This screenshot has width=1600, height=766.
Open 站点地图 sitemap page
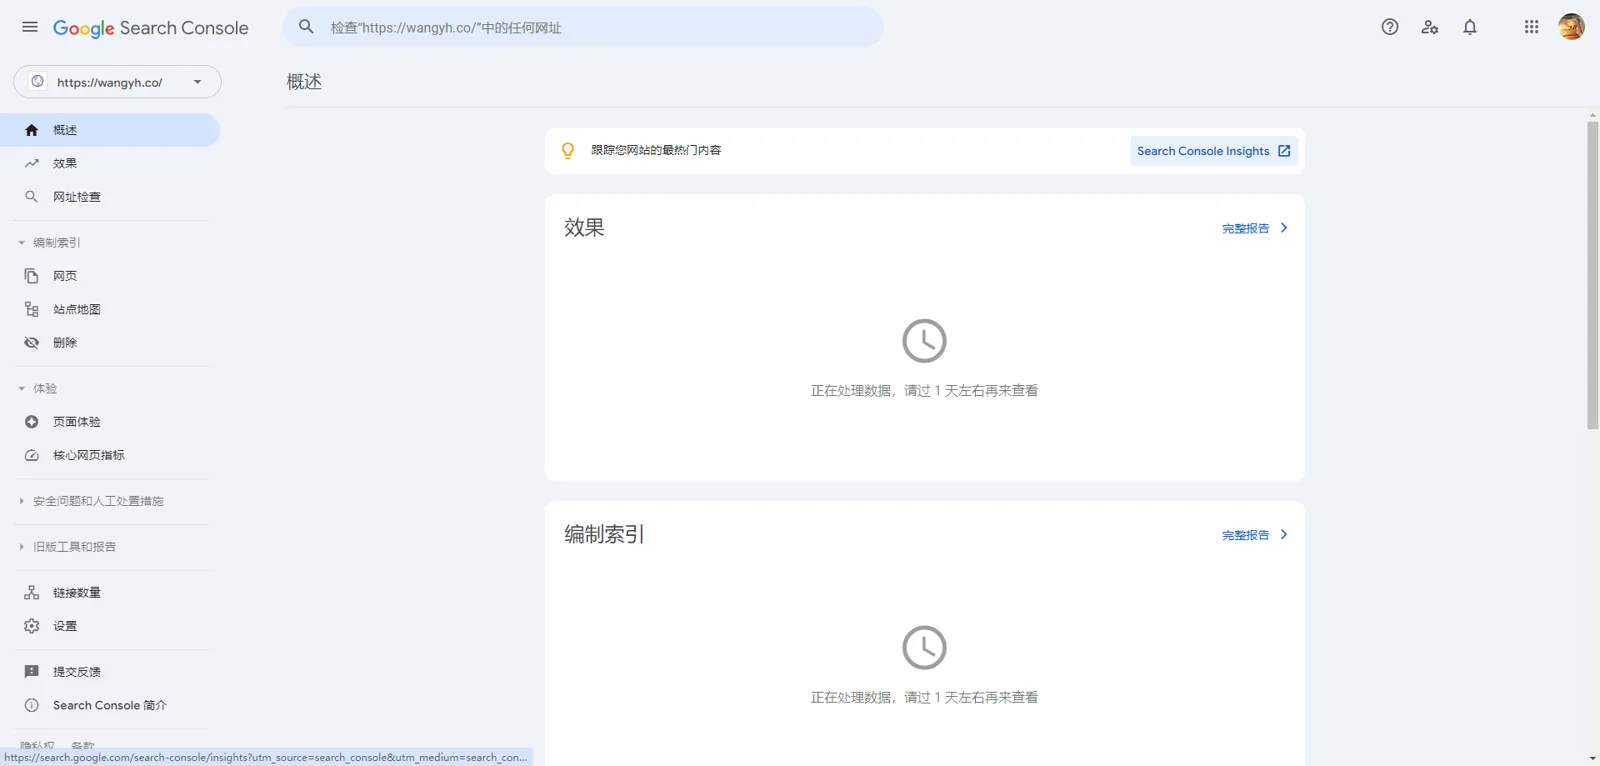tap(77, 310)
